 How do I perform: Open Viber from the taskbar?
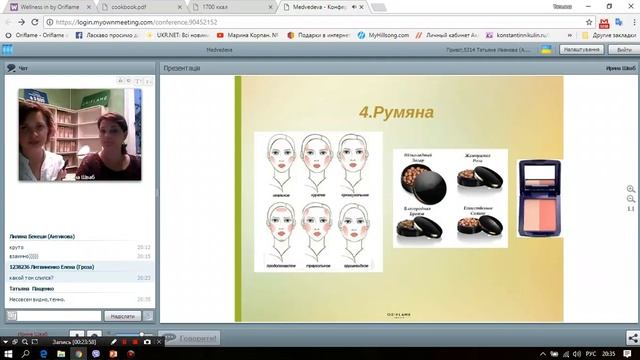point(96,354)
